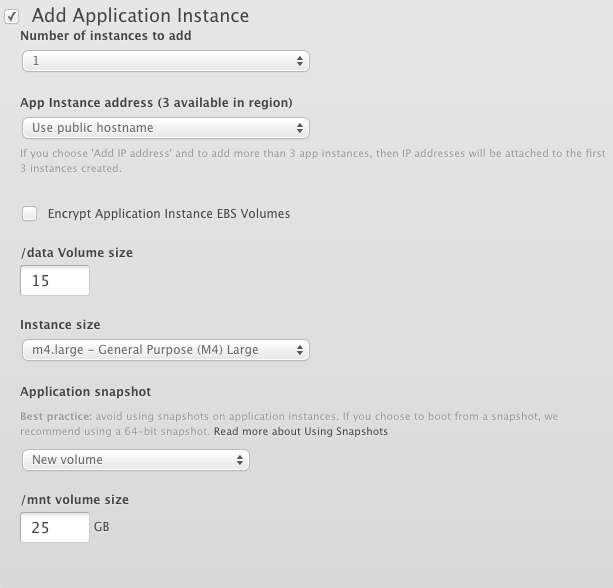Enable Encrypt Application Instance EBS Volumes checkbox
Image resolution: width=613 pixels, height=588 pixels.
30,213
